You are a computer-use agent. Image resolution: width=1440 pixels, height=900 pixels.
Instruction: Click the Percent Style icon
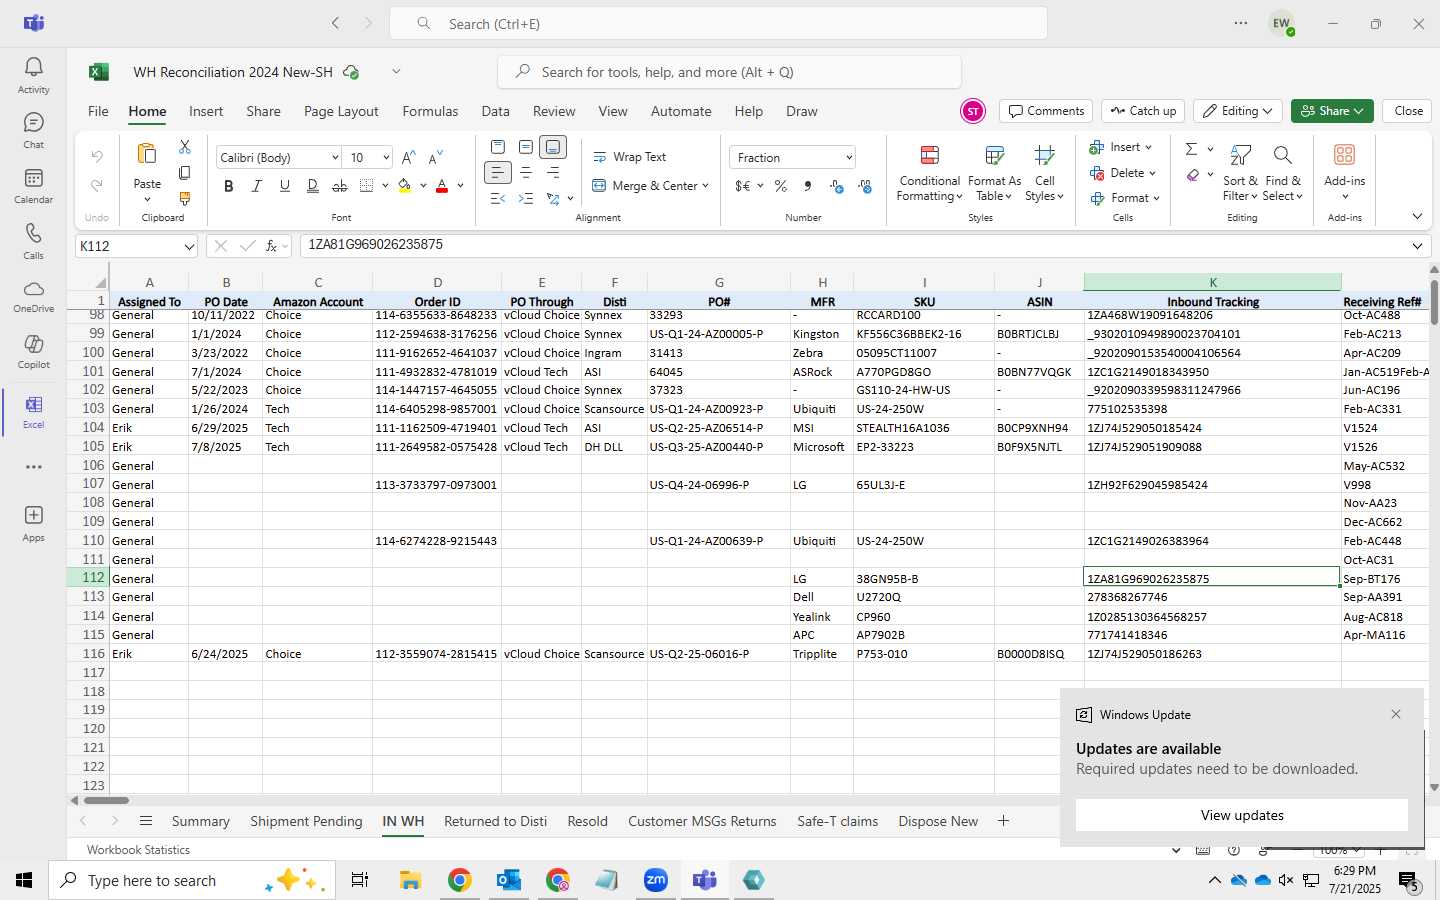coord(781,186)
